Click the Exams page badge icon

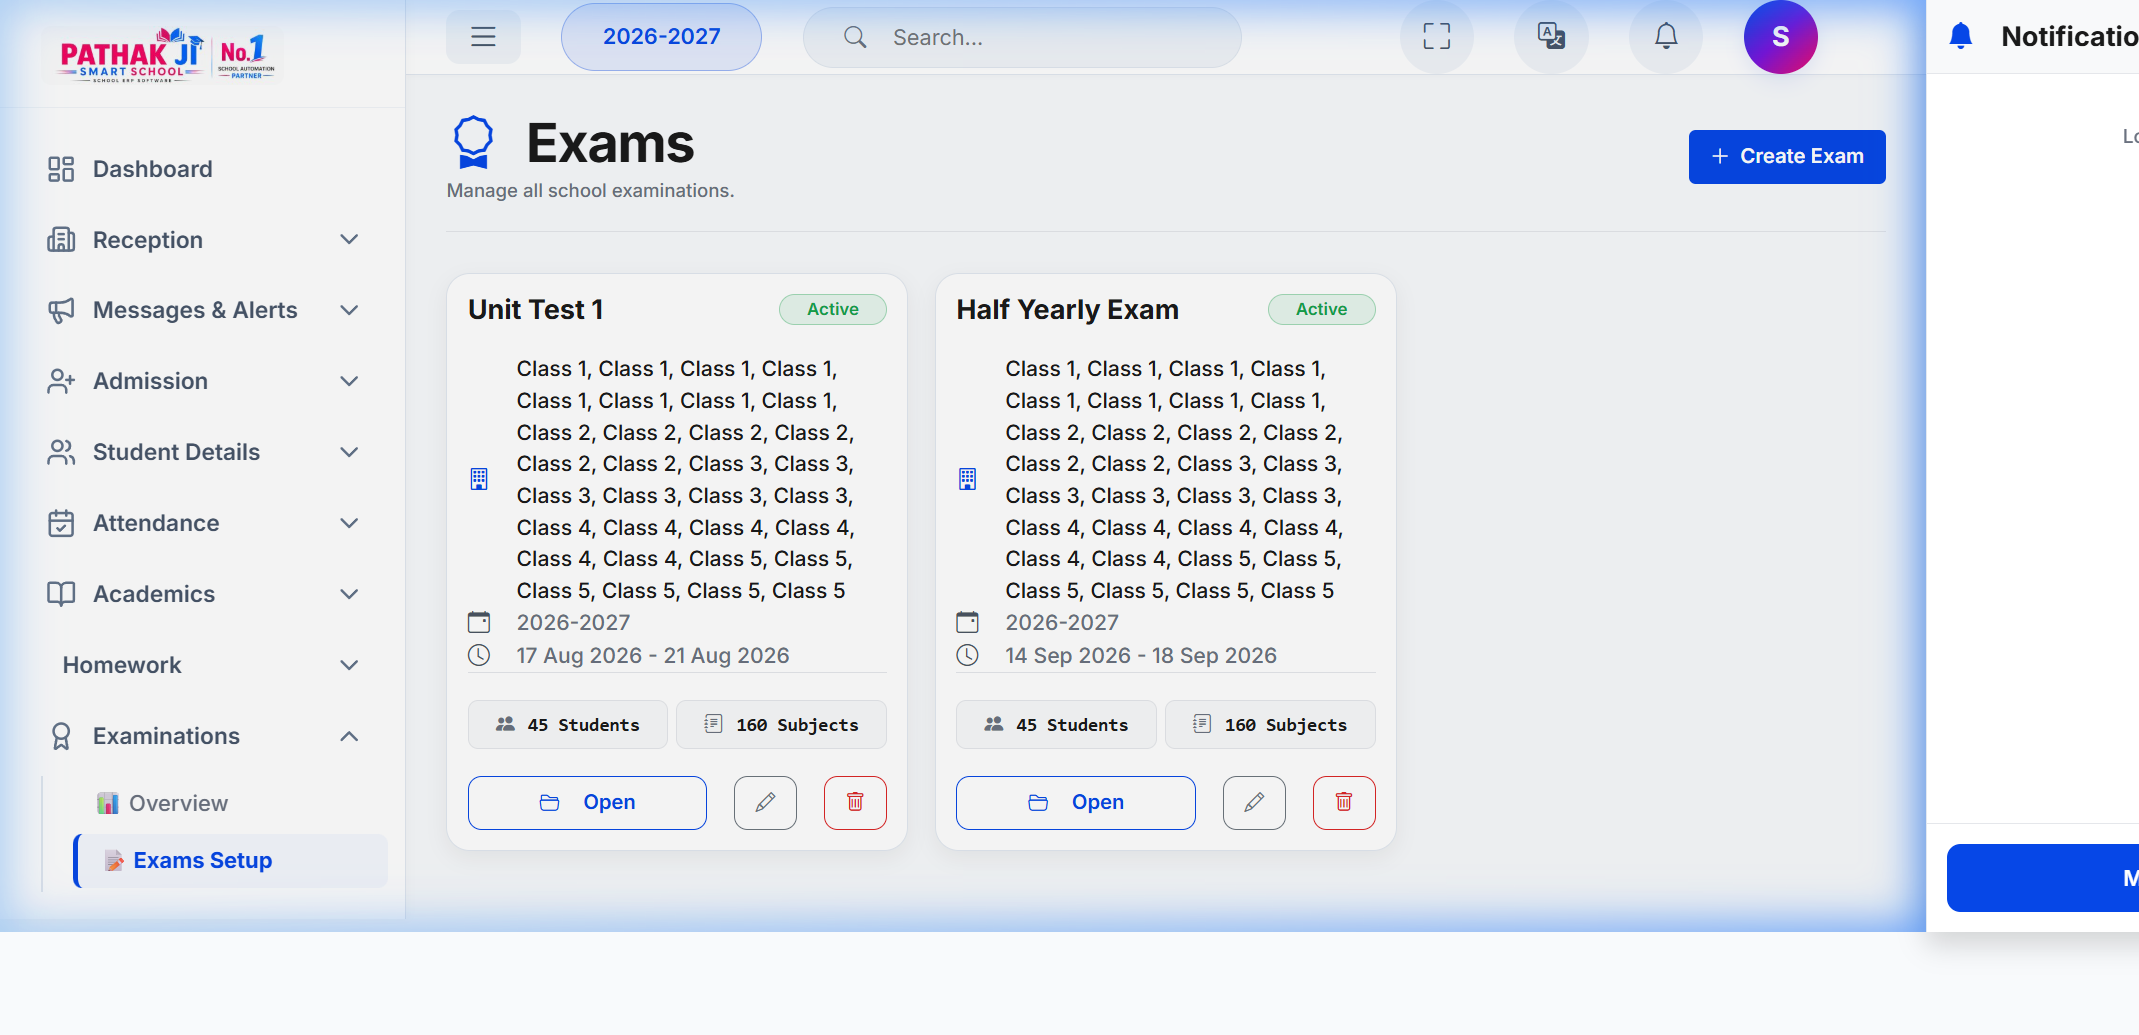pyautogui.click(x=473, y=143)
